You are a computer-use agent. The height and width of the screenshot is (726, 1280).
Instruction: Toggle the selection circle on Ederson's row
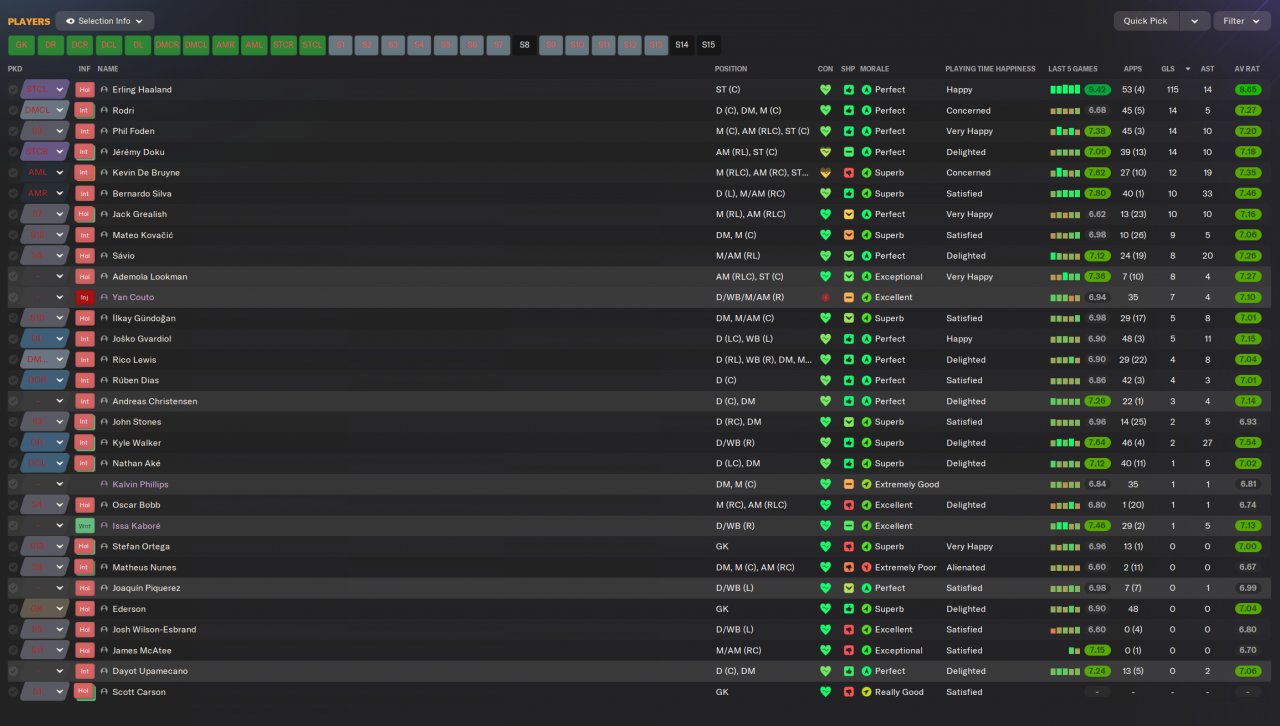13,609
